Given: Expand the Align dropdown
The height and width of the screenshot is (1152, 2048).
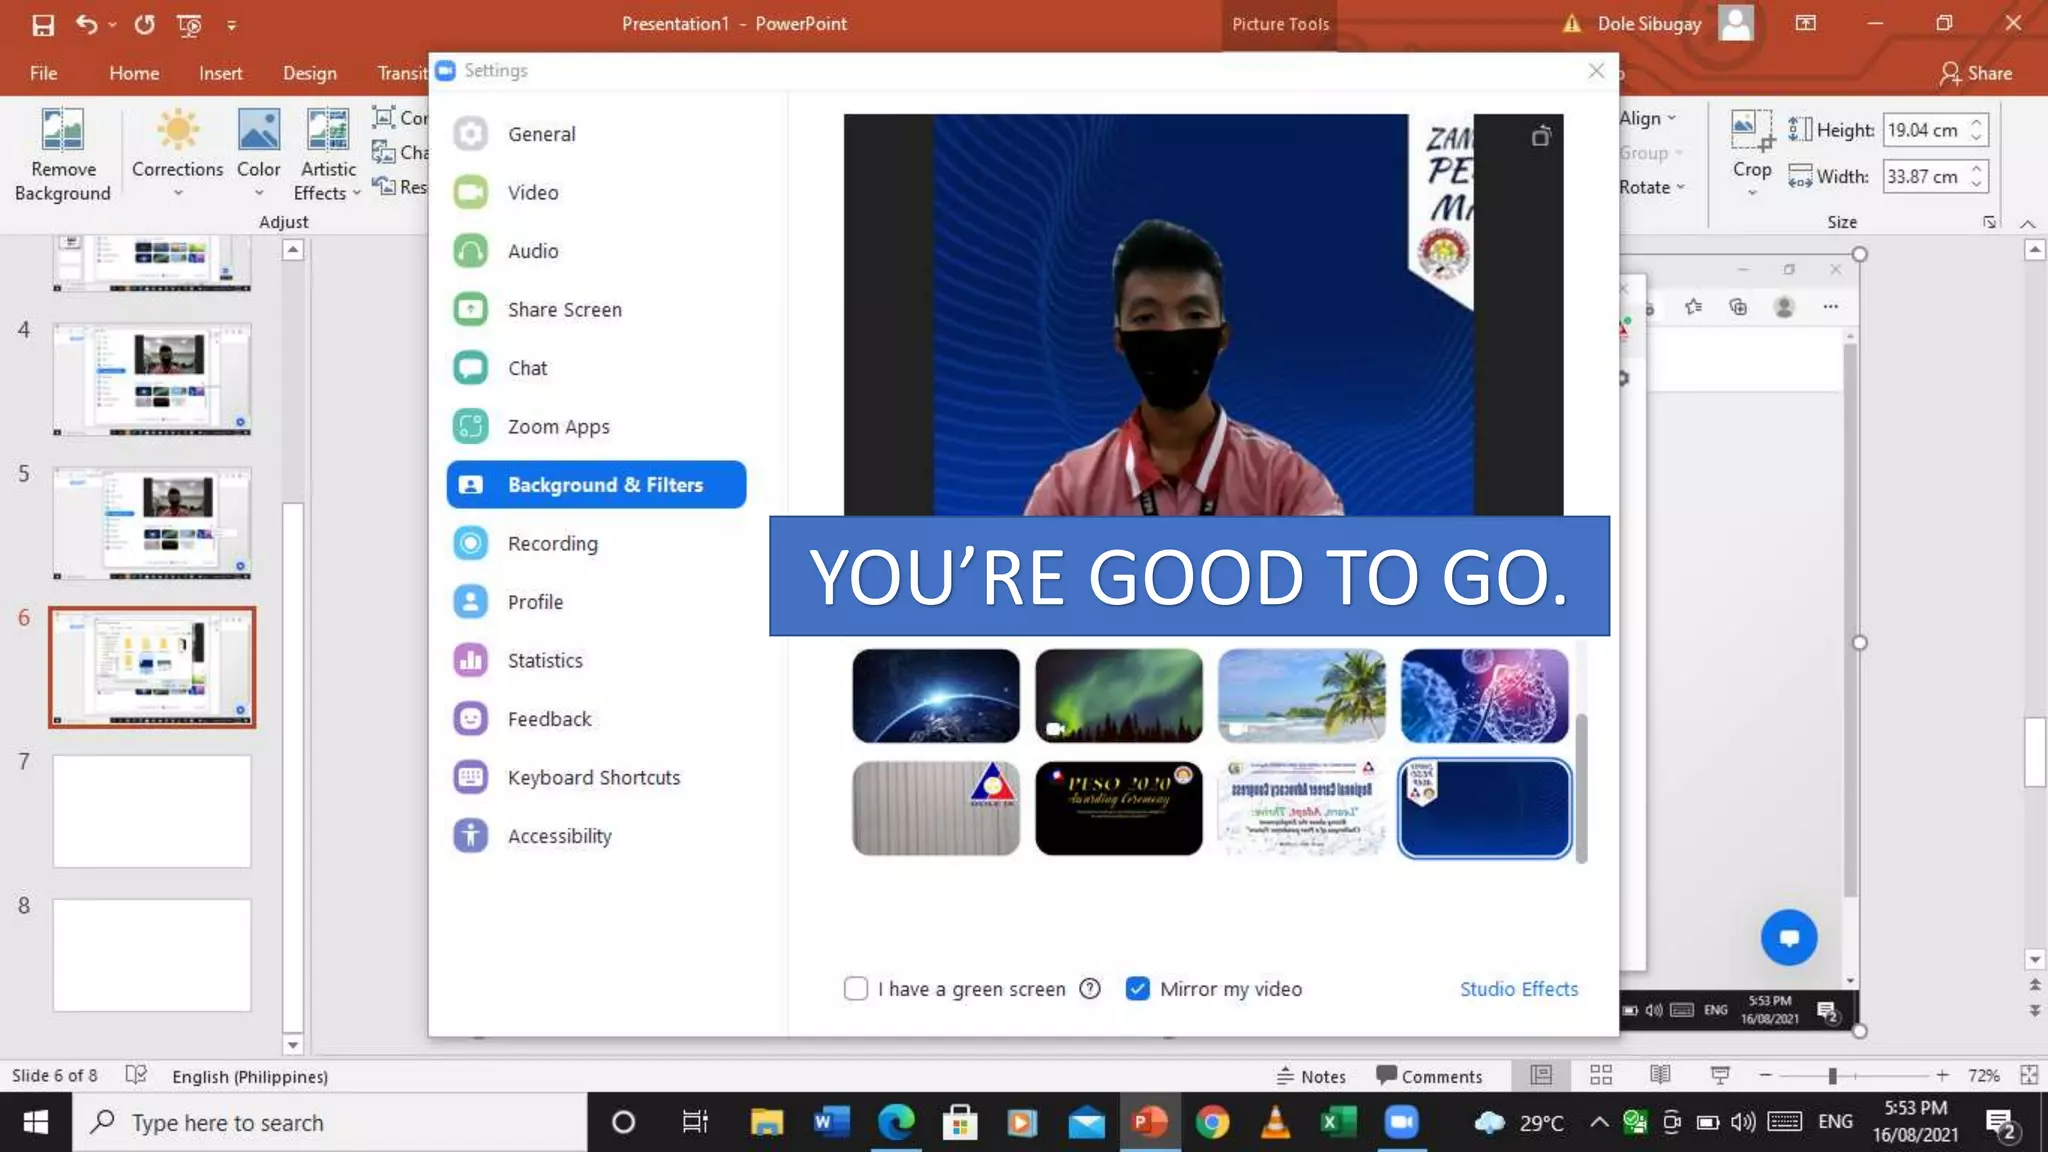Looking at the screenshot, I should click(1647, 118).
